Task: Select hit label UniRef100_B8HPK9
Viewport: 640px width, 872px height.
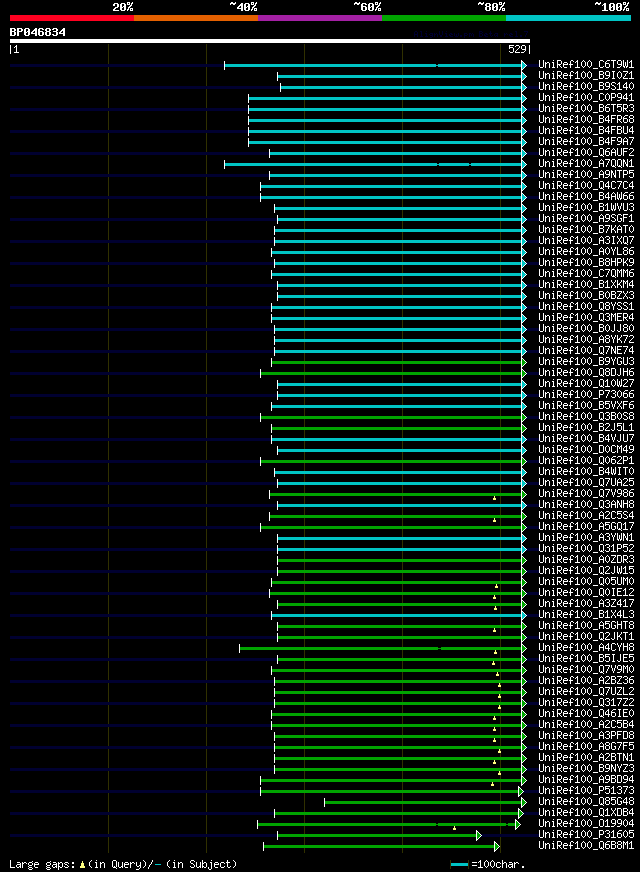Action: point(586,262)
